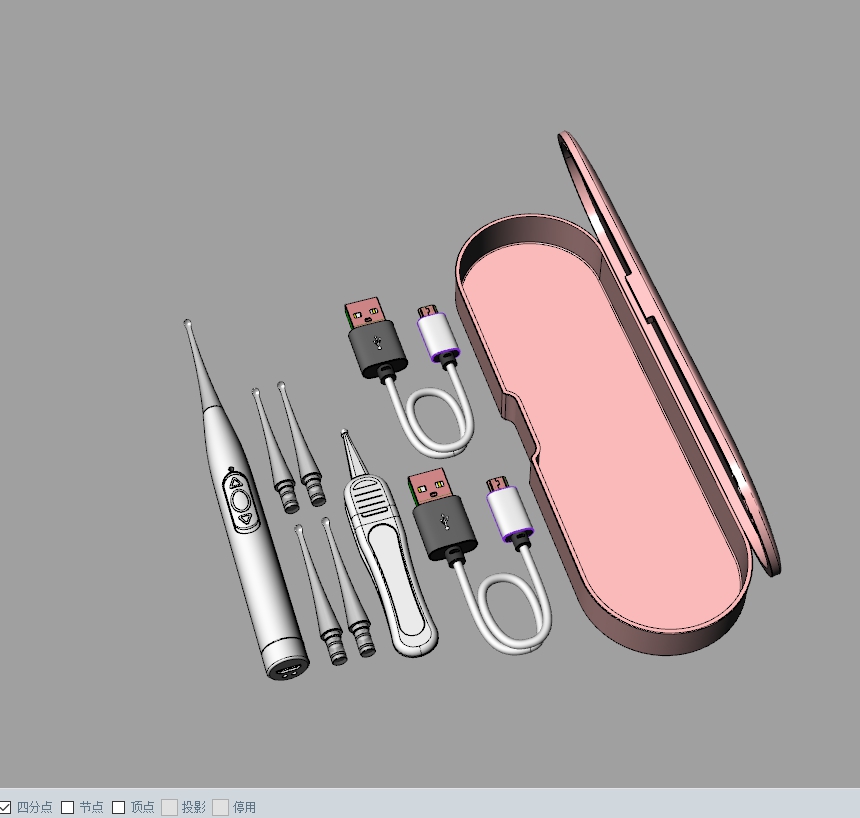Toggle the 停用 checkbox
860x818 pixels.
[x=220, y=807]
